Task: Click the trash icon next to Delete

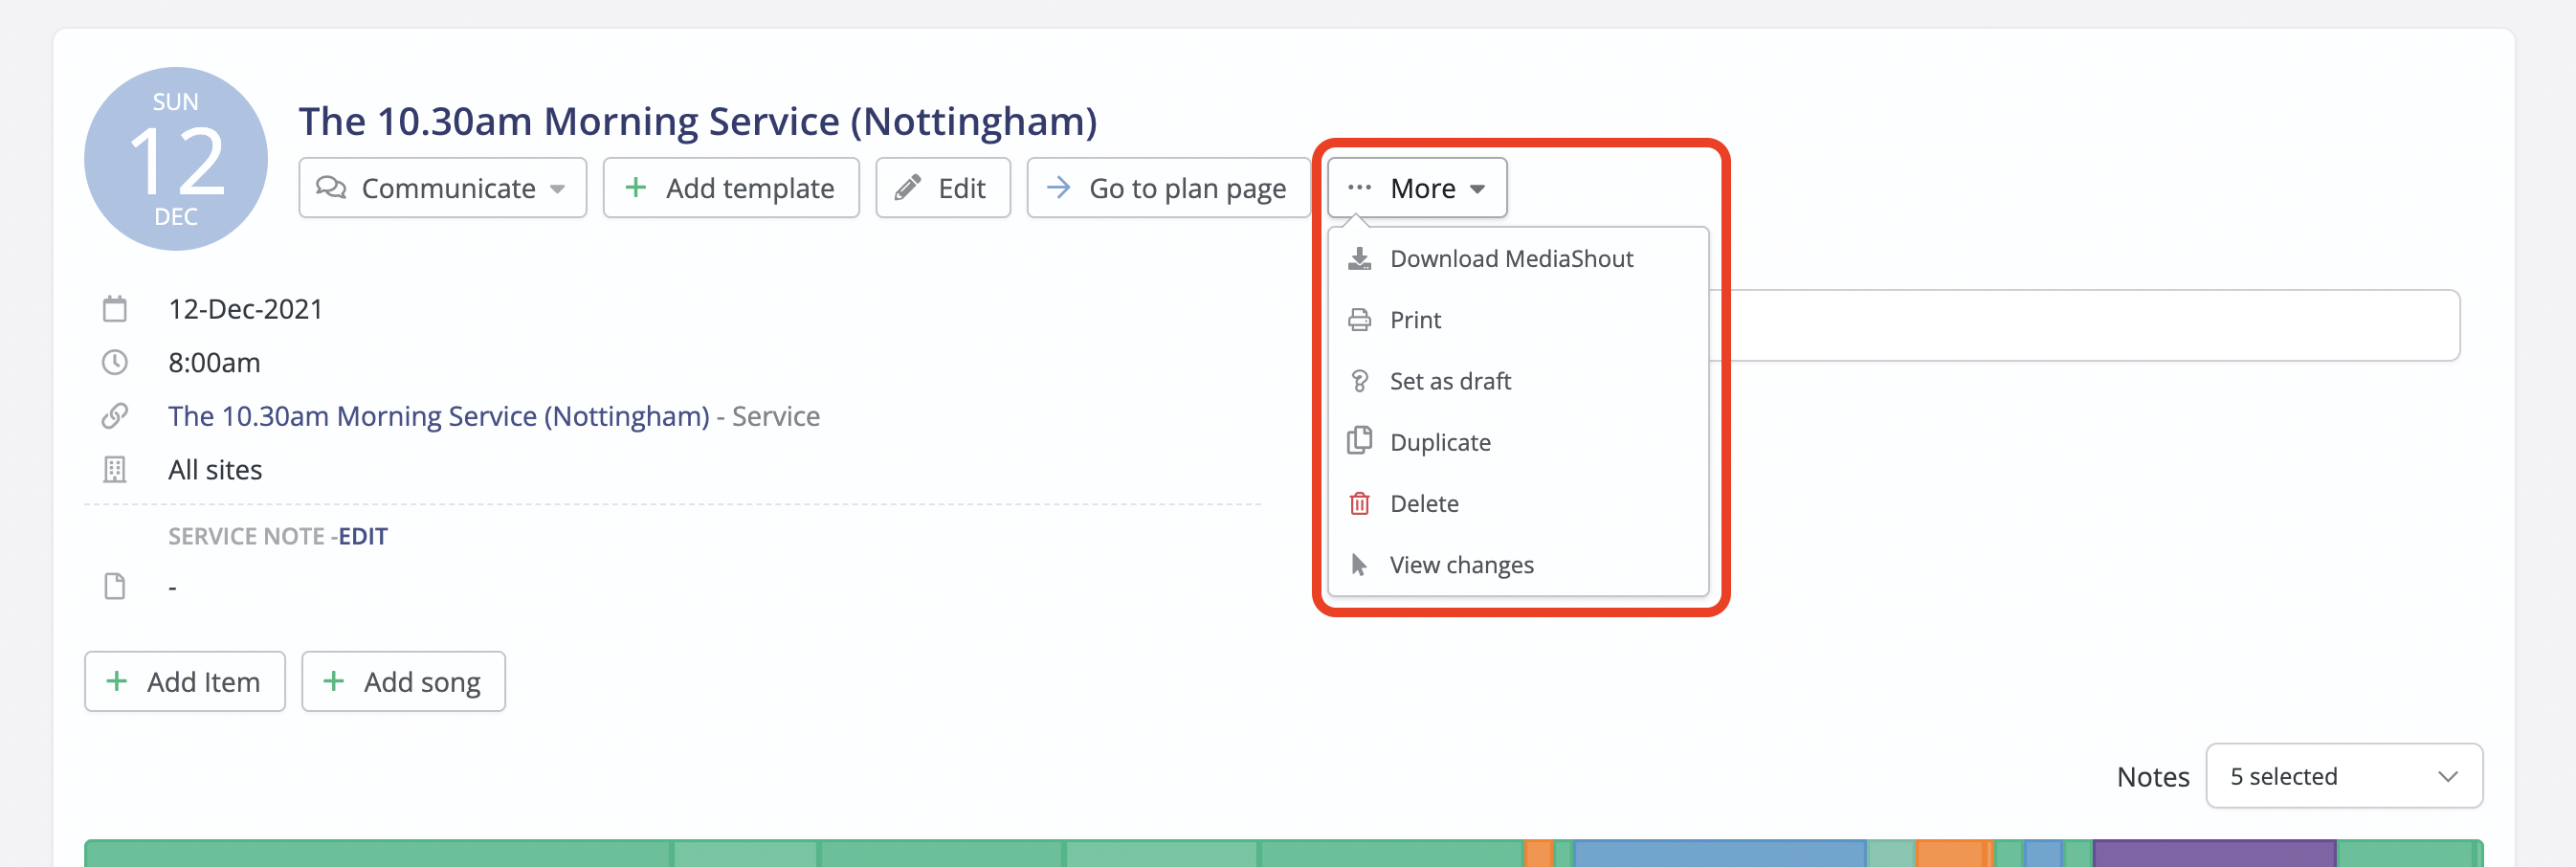Action: [1360, 503]
